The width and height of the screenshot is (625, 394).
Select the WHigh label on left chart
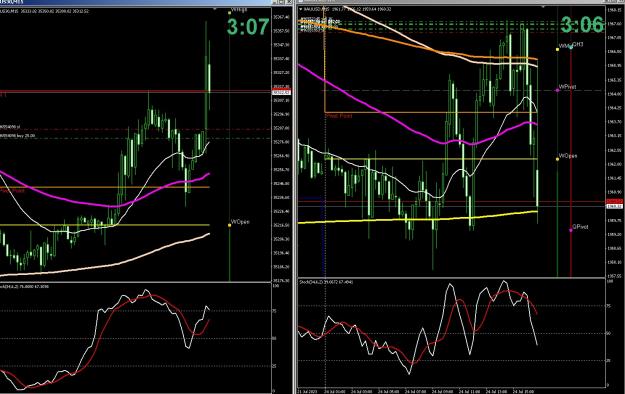click(x=239, y=9)
